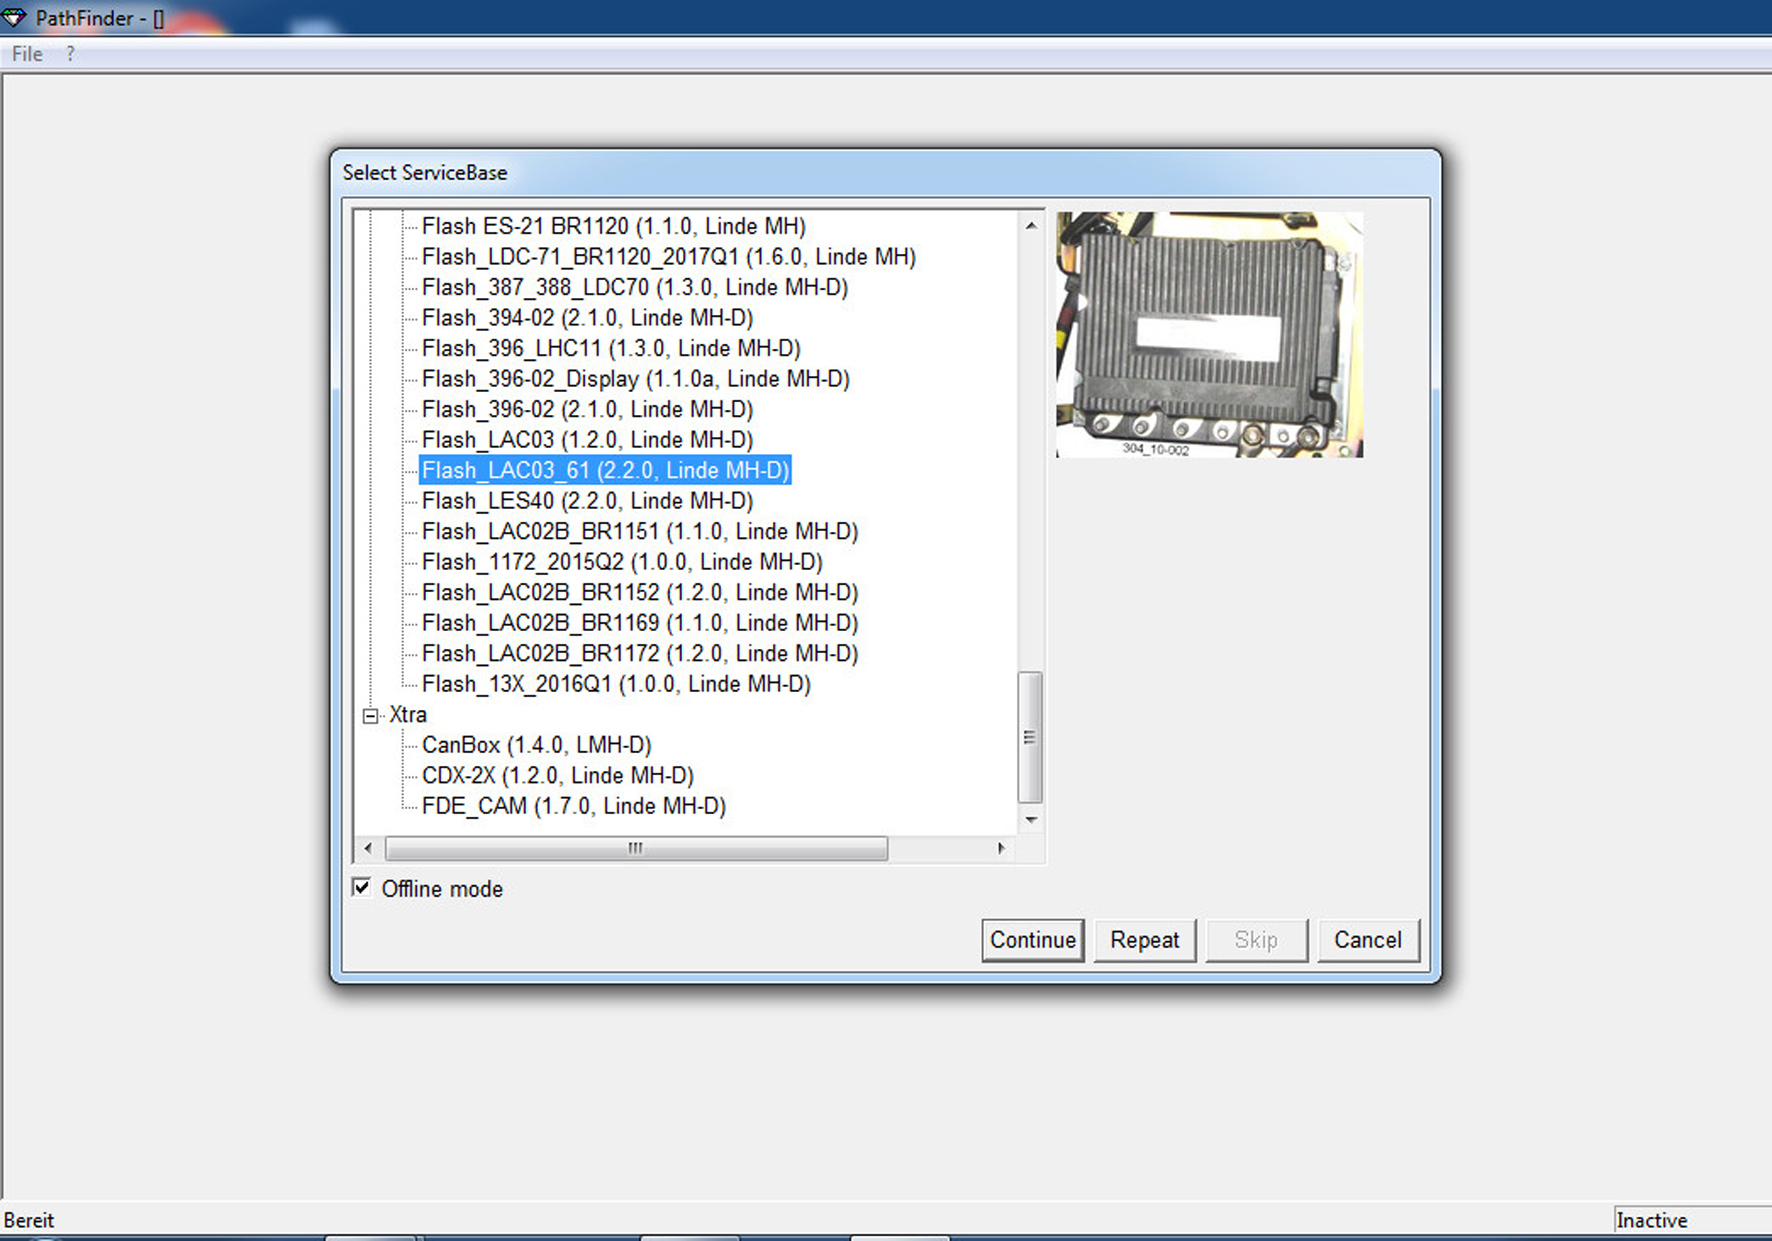Uncheck the Offline mode checkbox
The image size is (1772, 1241).
point(362,888)
